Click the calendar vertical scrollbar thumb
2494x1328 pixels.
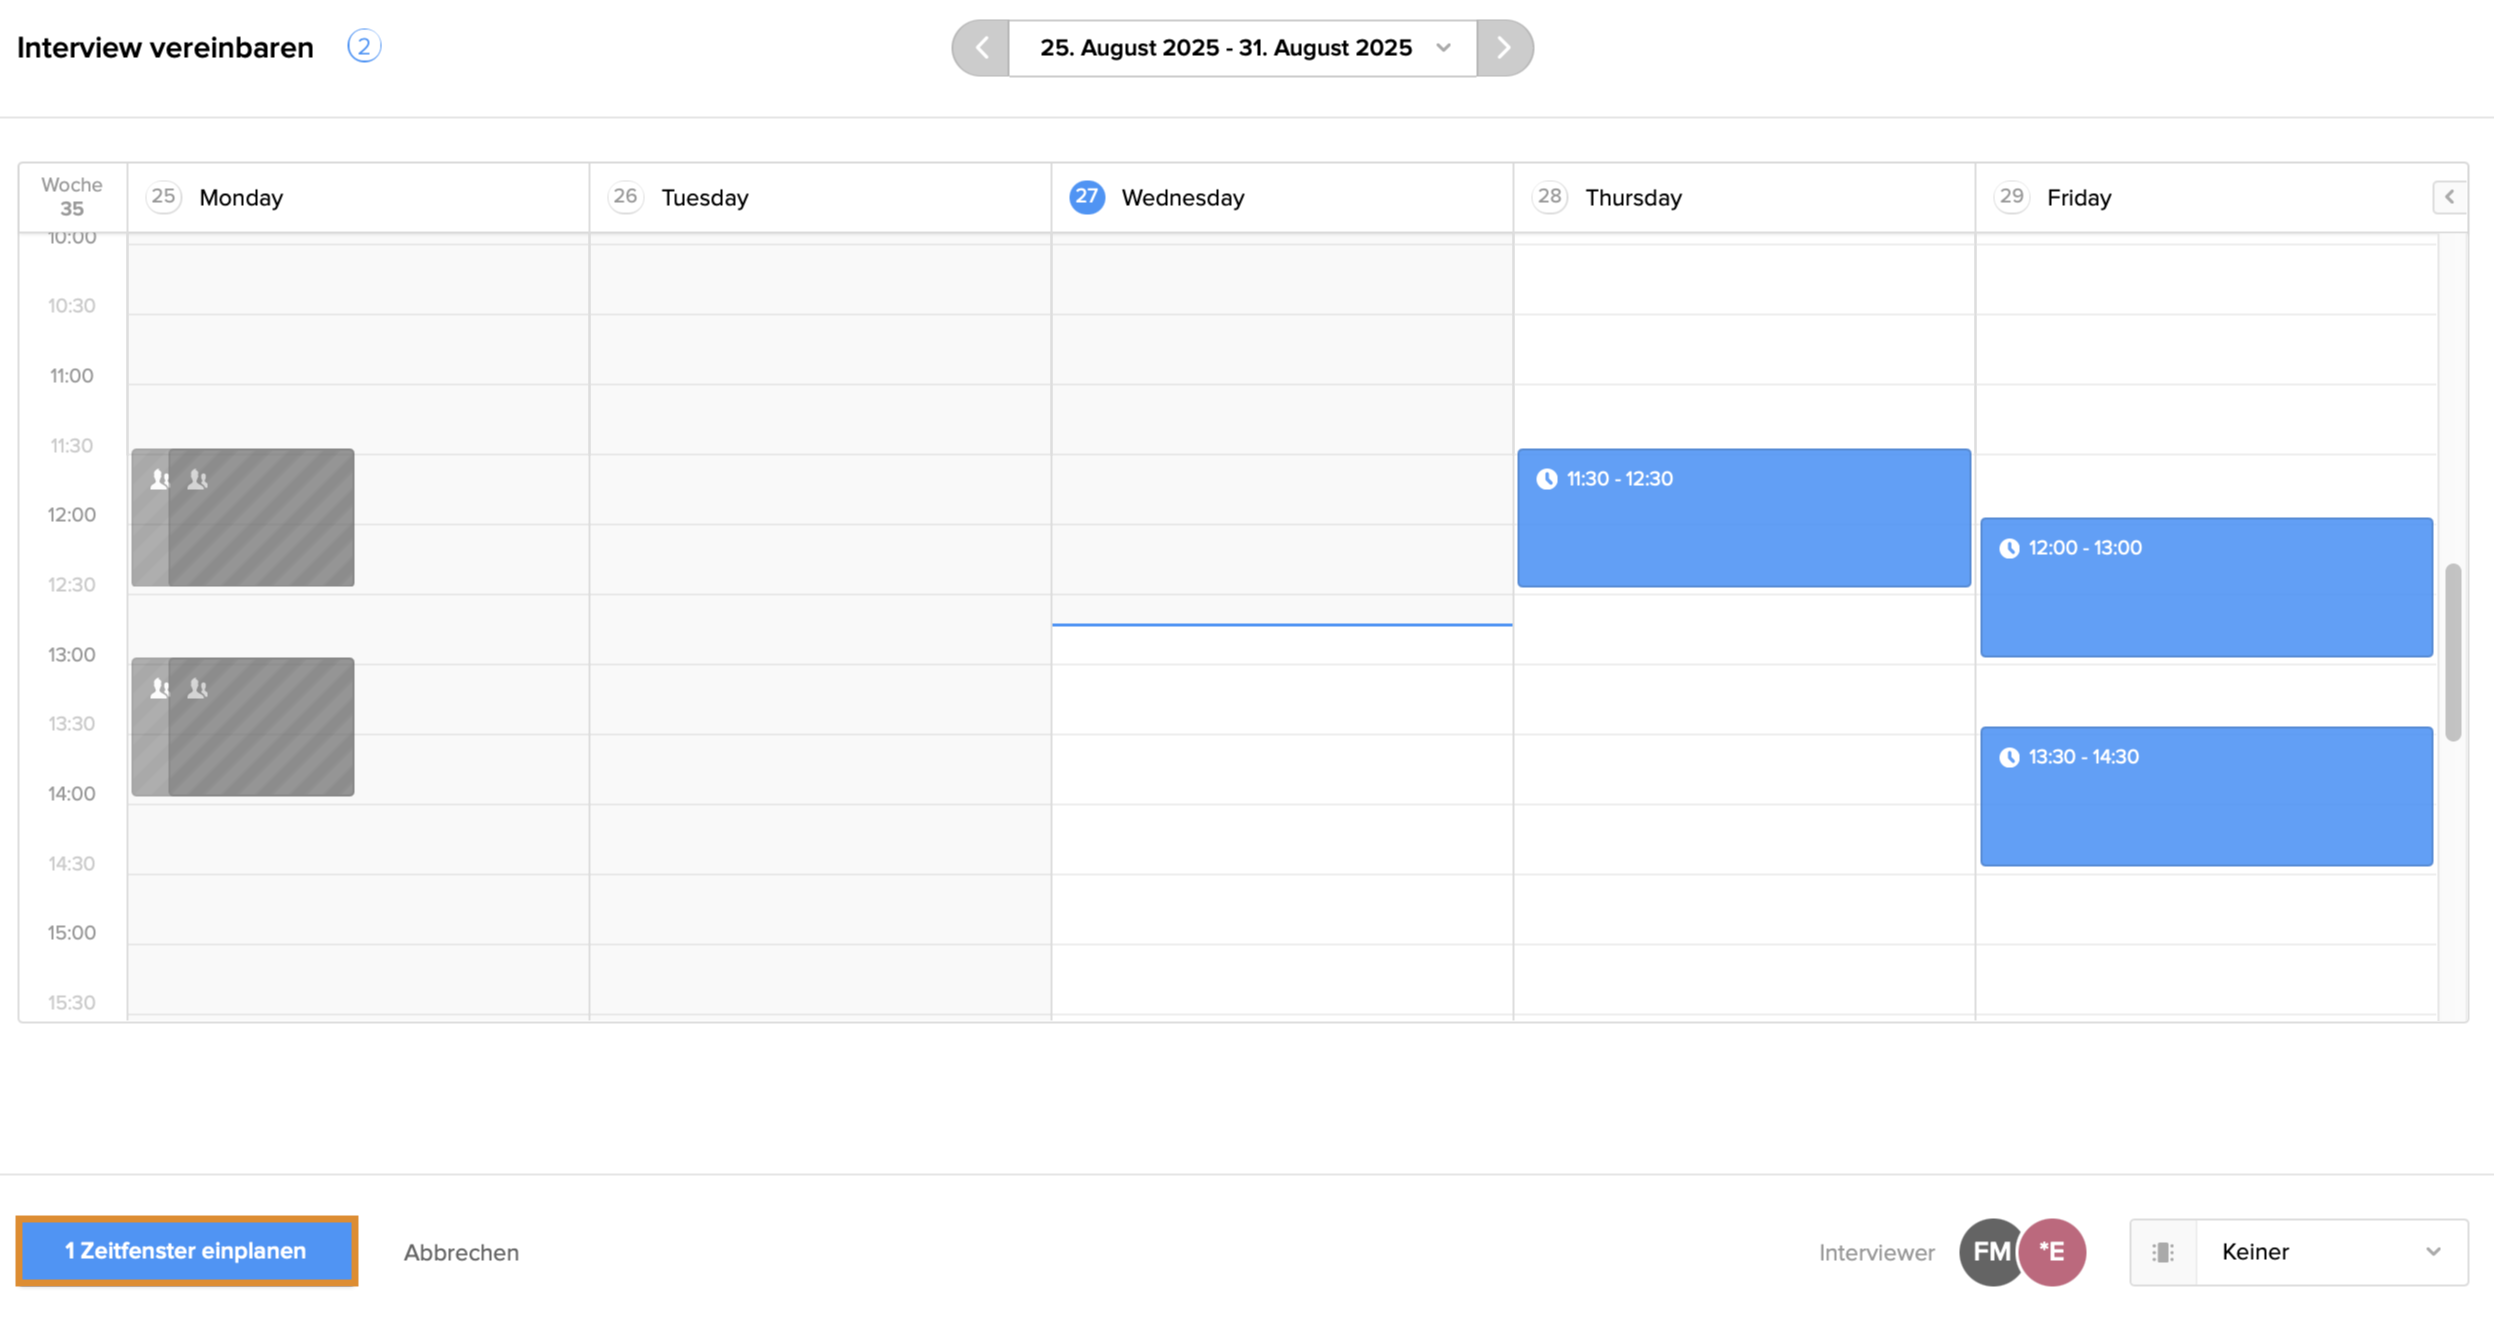coord(2452,652)
